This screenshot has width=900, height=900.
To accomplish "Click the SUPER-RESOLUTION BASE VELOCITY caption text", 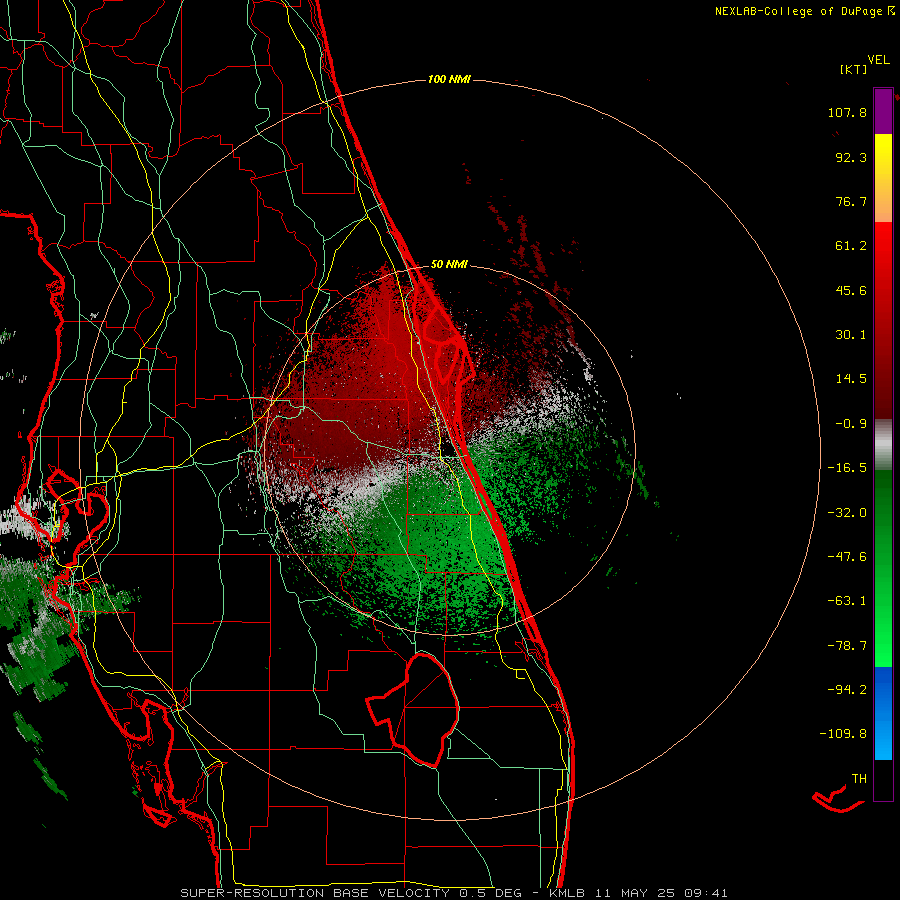I will pyautogui.click(x=317, y=893).
